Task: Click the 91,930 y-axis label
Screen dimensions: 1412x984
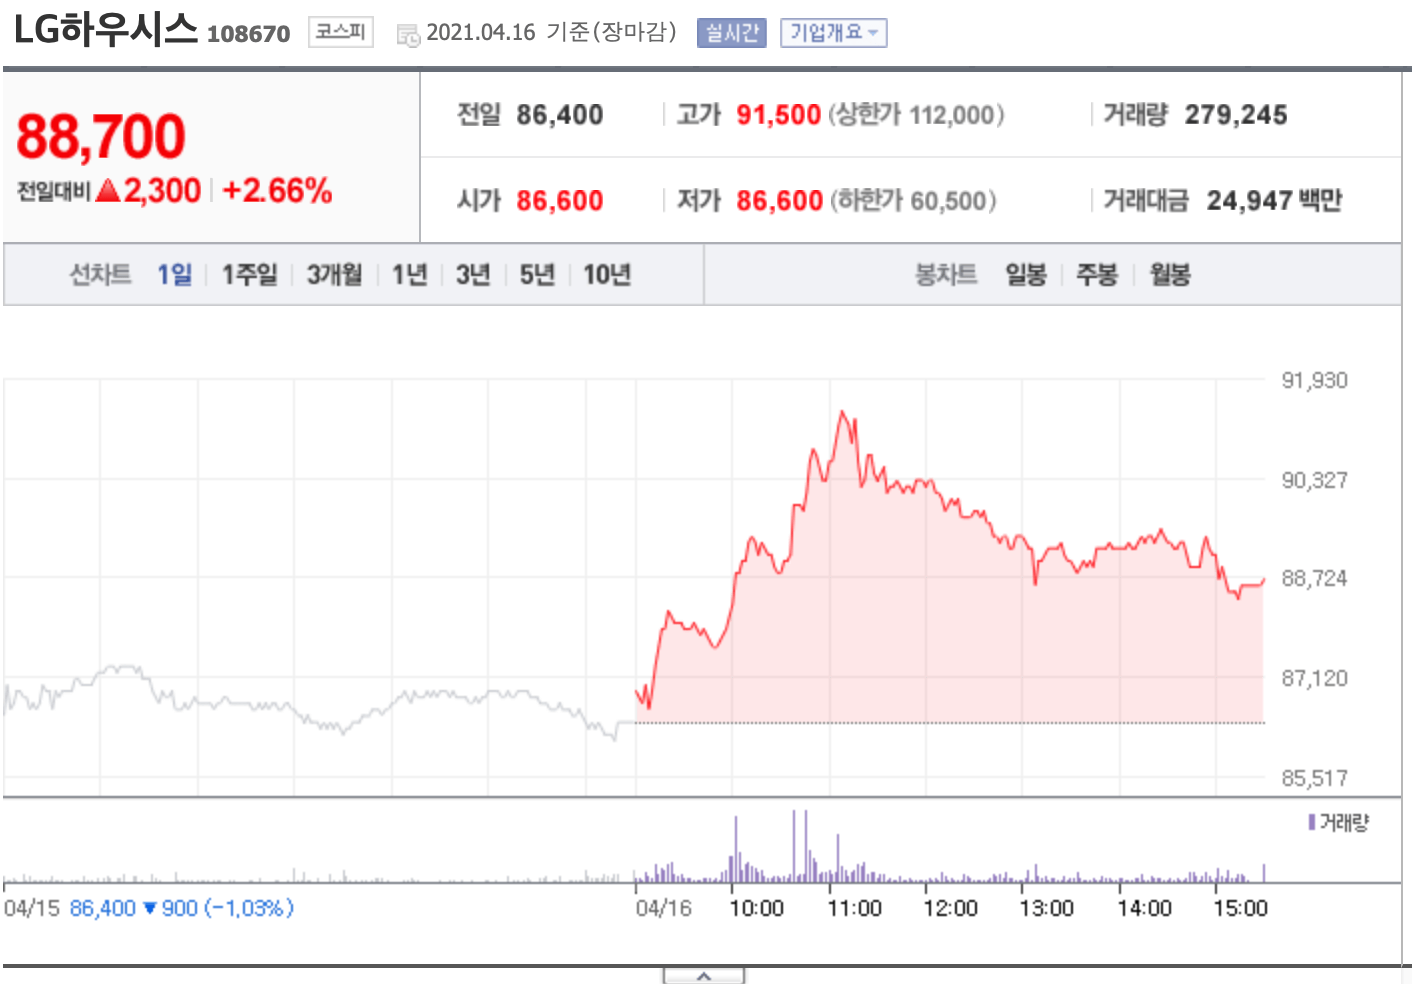Action: [1314, 380]
